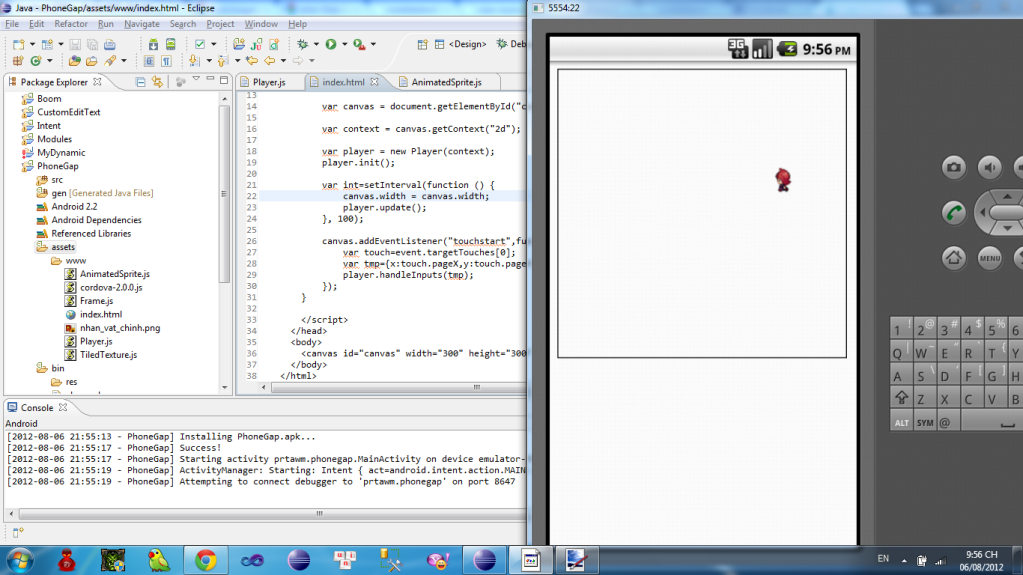
Task: Open Chrome from the Windows taskbar
Action: [x=206, y=560]
